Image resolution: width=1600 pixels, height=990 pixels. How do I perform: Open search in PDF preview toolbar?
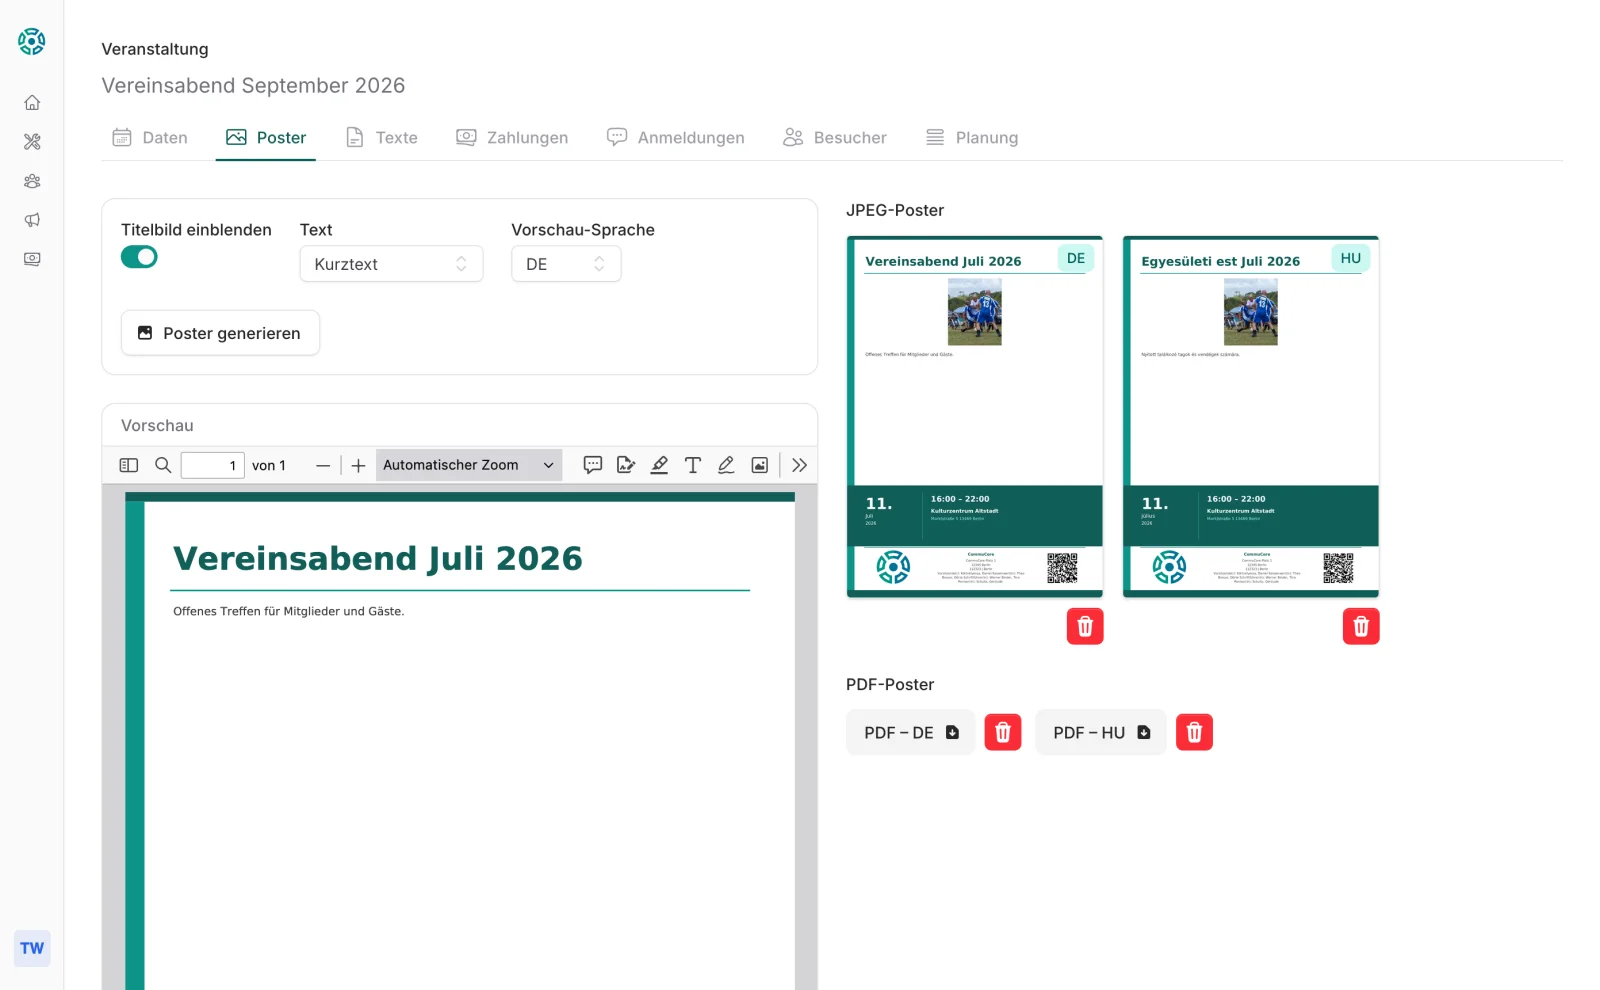[163, 465]
